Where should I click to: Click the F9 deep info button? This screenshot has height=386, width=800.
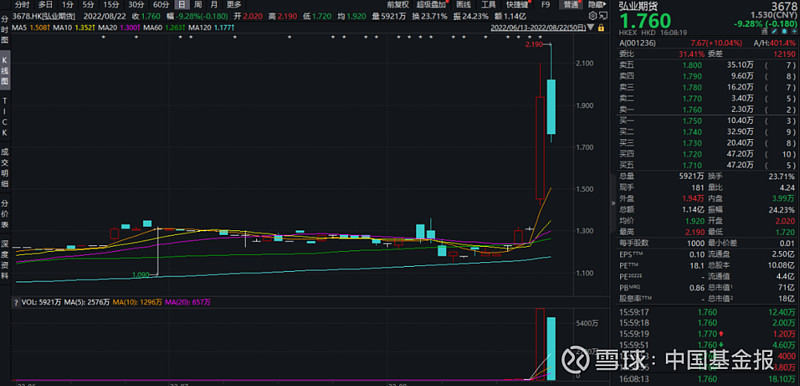coord(545,5)
